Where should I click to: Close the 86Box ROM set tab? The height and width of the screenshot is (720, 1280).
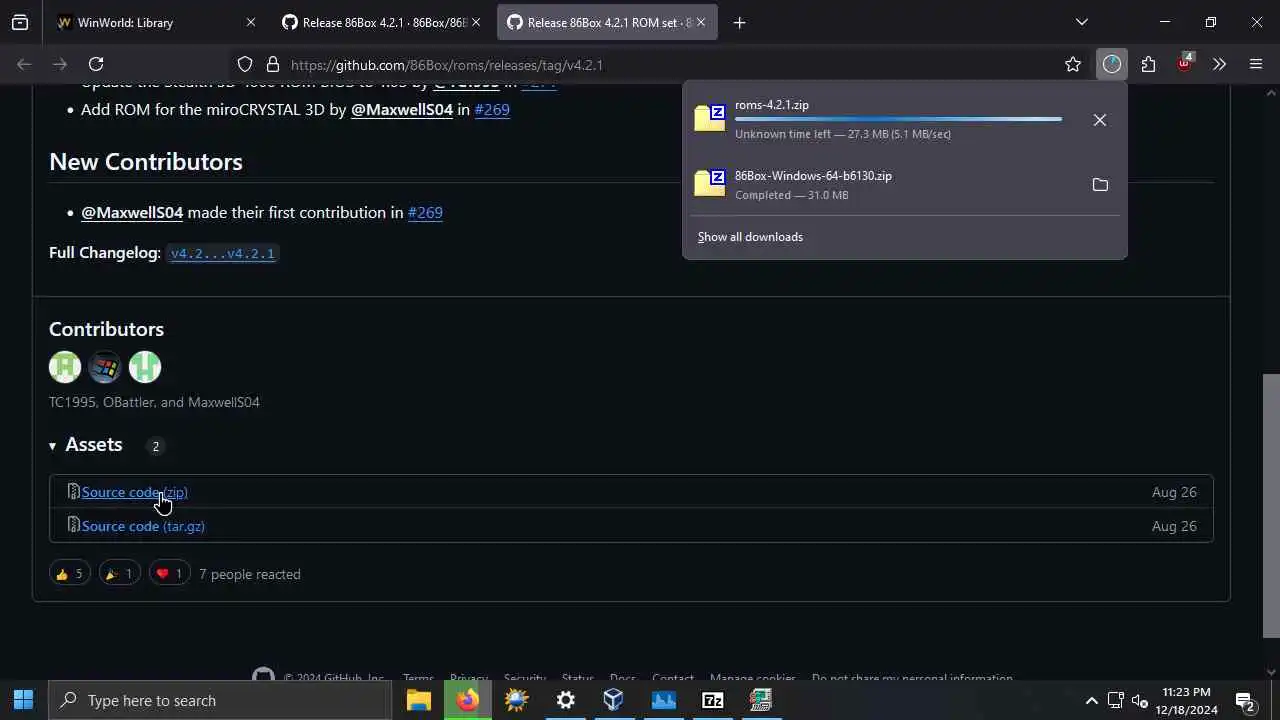click(x=700, y=22)
